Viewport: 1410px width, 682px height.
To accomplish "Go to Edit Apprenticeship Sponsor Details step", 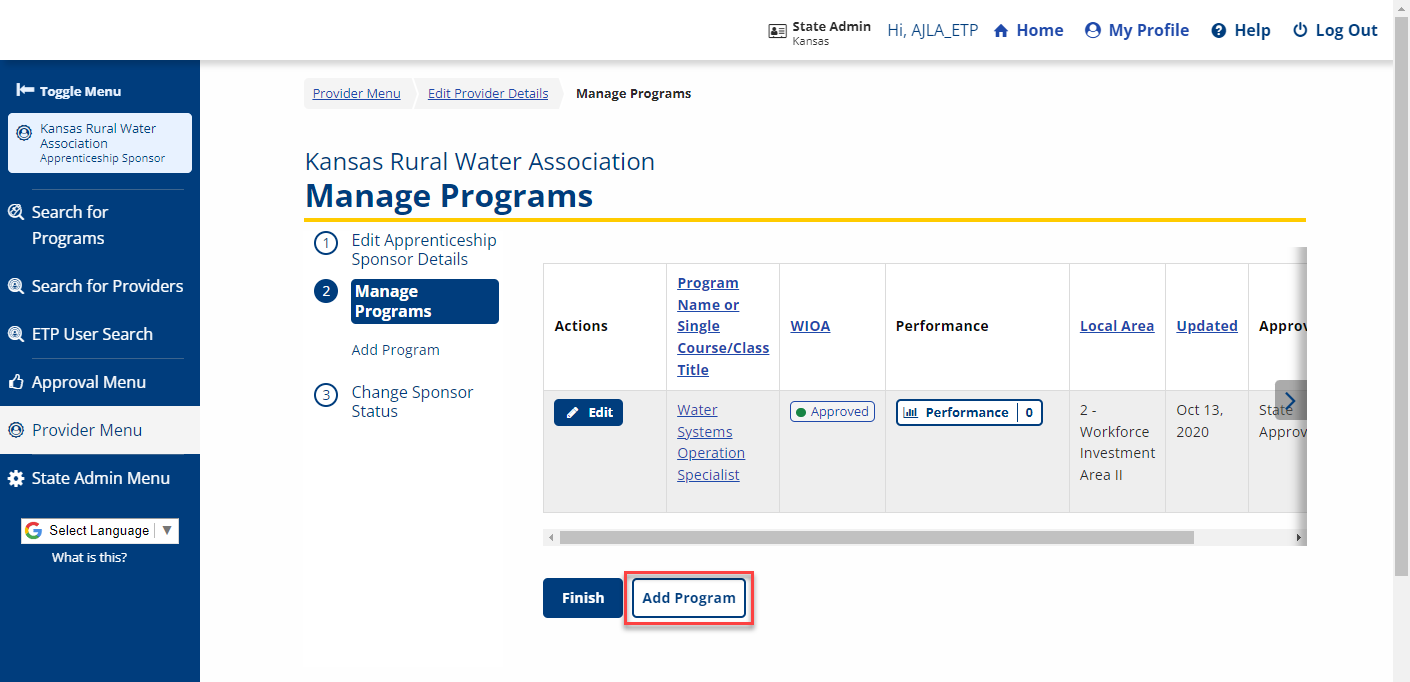I will (423, 250).
